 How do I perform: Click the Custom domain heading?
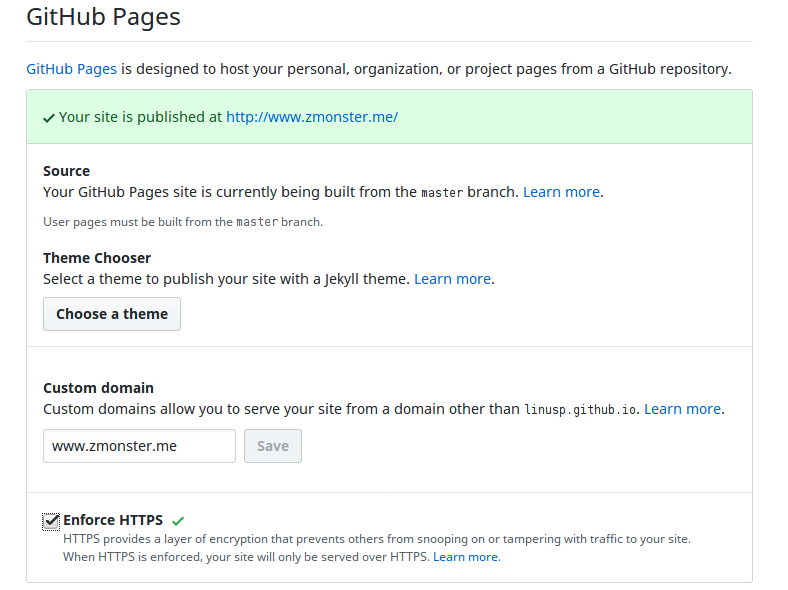[x=98, y=388]
